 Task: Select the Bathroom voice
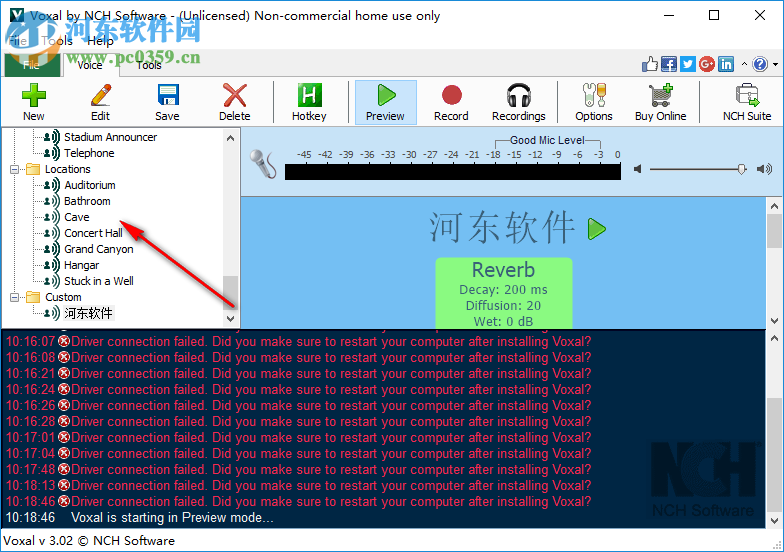(x=88, y=201)
